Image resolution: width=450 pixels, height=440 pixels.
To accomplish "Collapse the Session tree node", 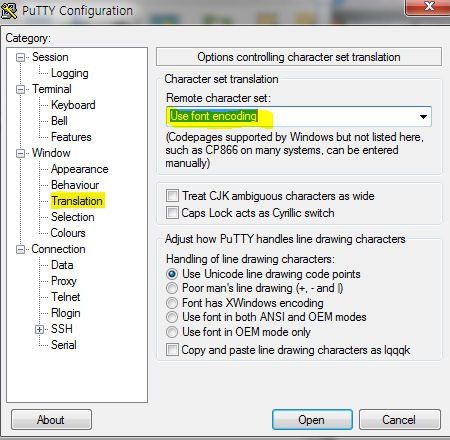I will pos(20,58).
